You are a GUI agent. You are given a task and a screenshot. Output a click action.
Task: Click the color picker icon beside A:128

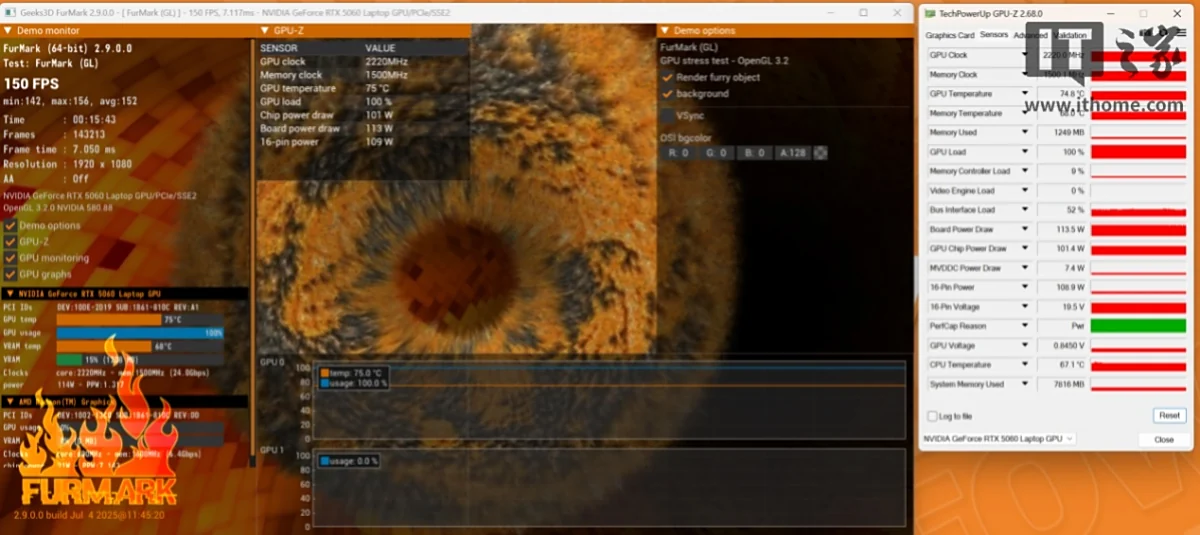tap(821, 153)
